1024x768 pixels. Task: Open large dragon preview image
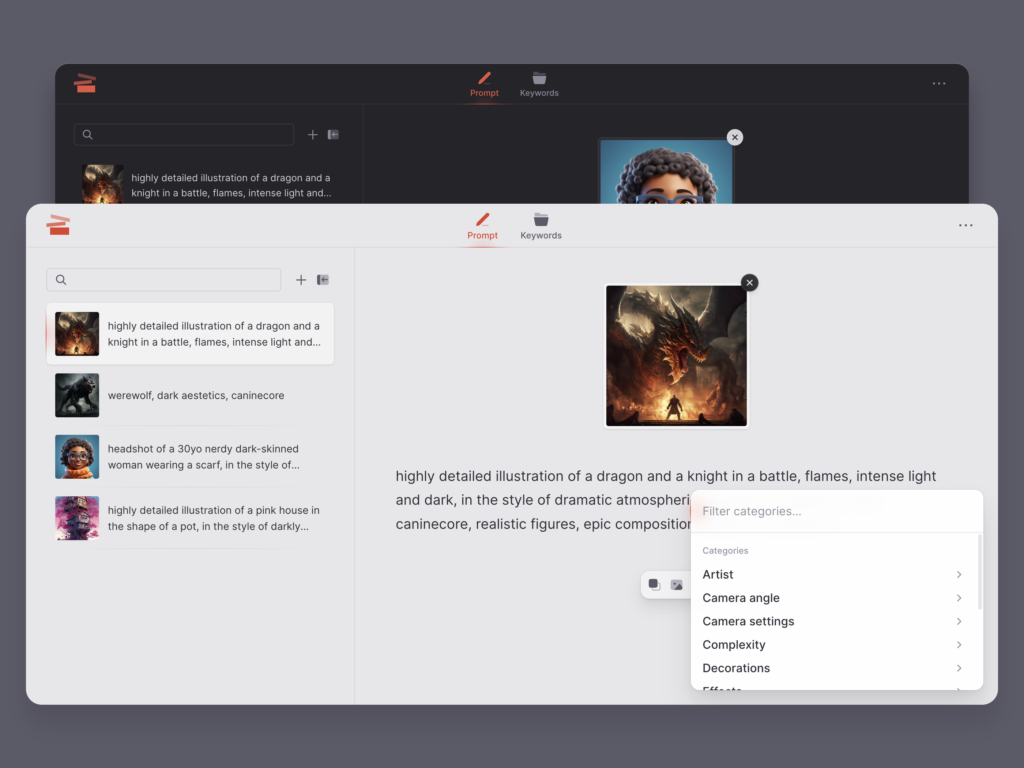coord(676,356)
